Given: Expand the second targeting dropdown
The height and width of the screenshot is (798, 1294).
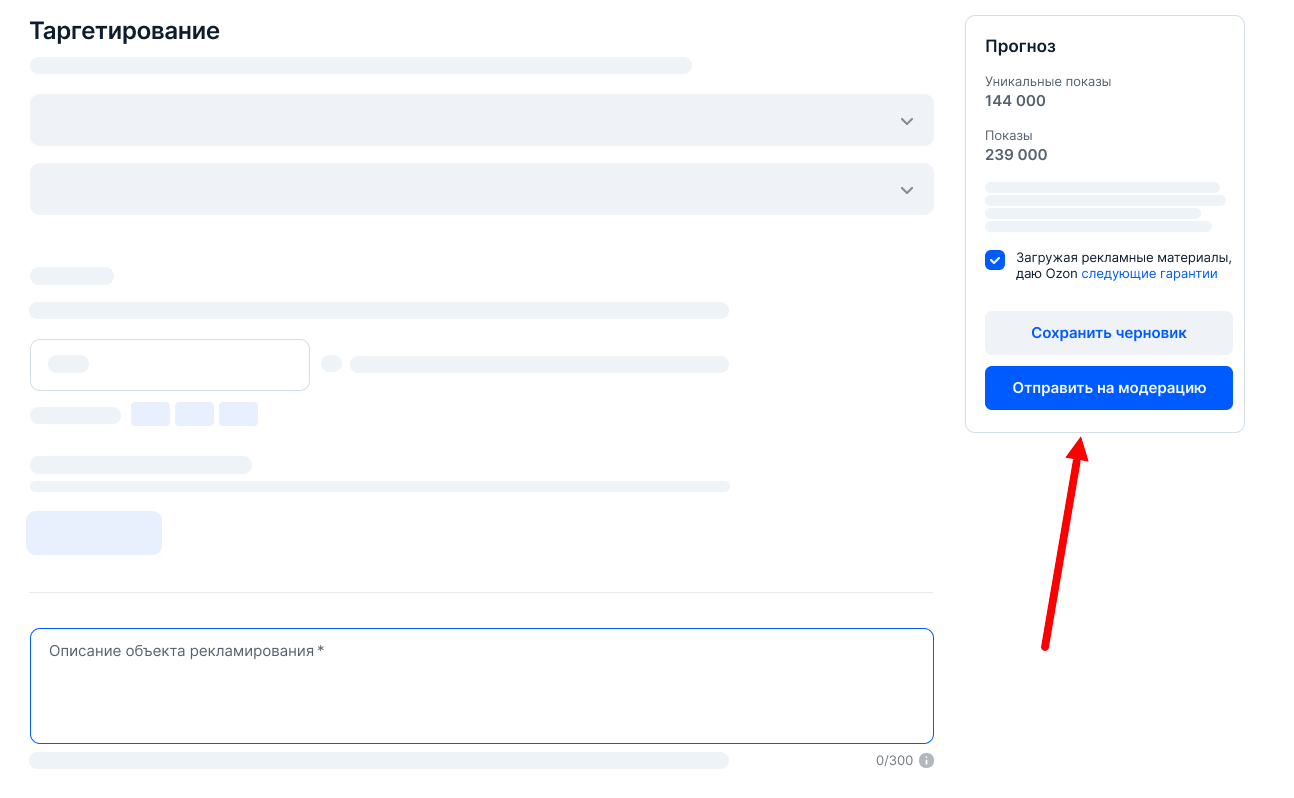Looking at the screenshot, I should pyautogui.click(x=482, y=189).
